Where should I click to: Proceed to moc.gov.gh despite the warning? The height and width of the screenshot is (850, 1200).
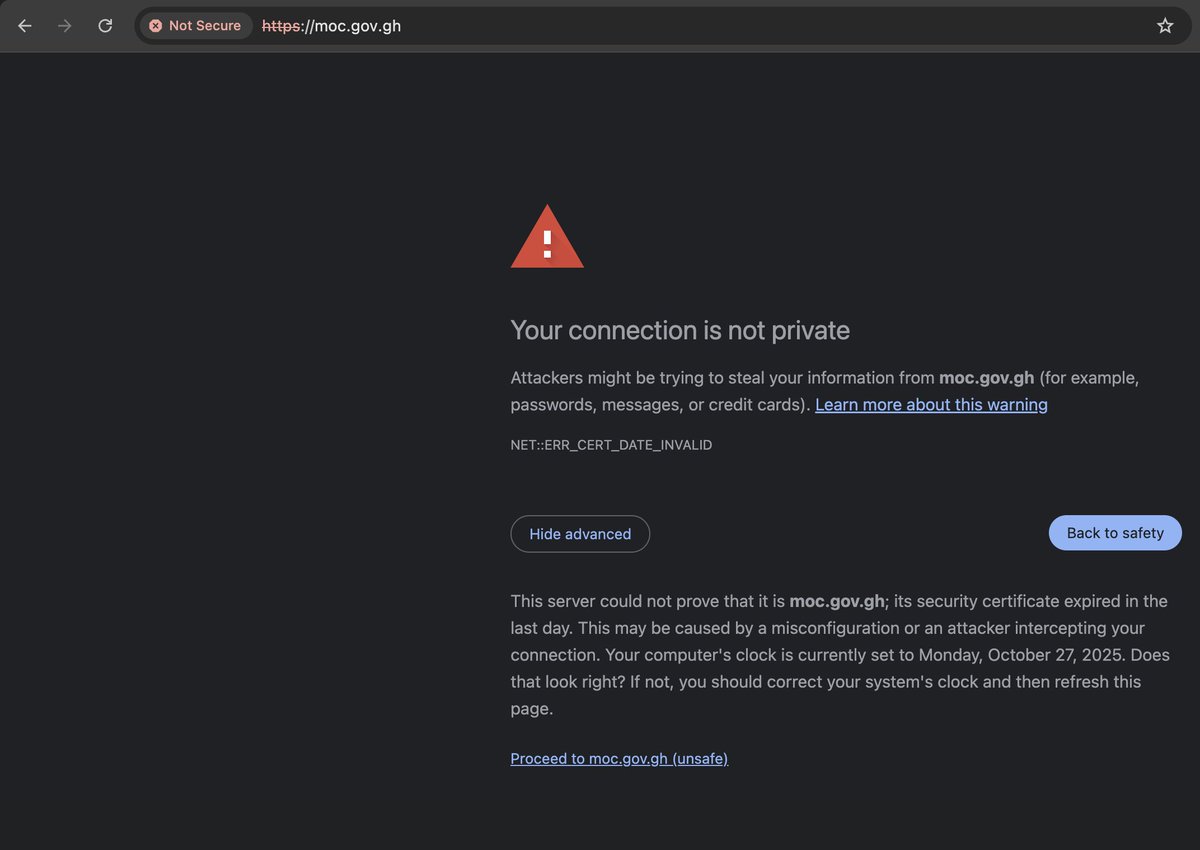pyautogui.click(x=619, y=758)
